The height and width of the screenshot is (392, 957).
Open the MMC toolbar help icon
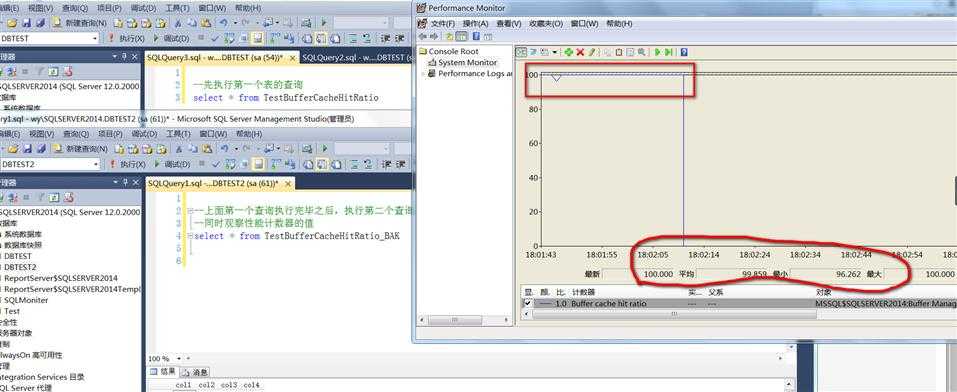coord(476,36)
